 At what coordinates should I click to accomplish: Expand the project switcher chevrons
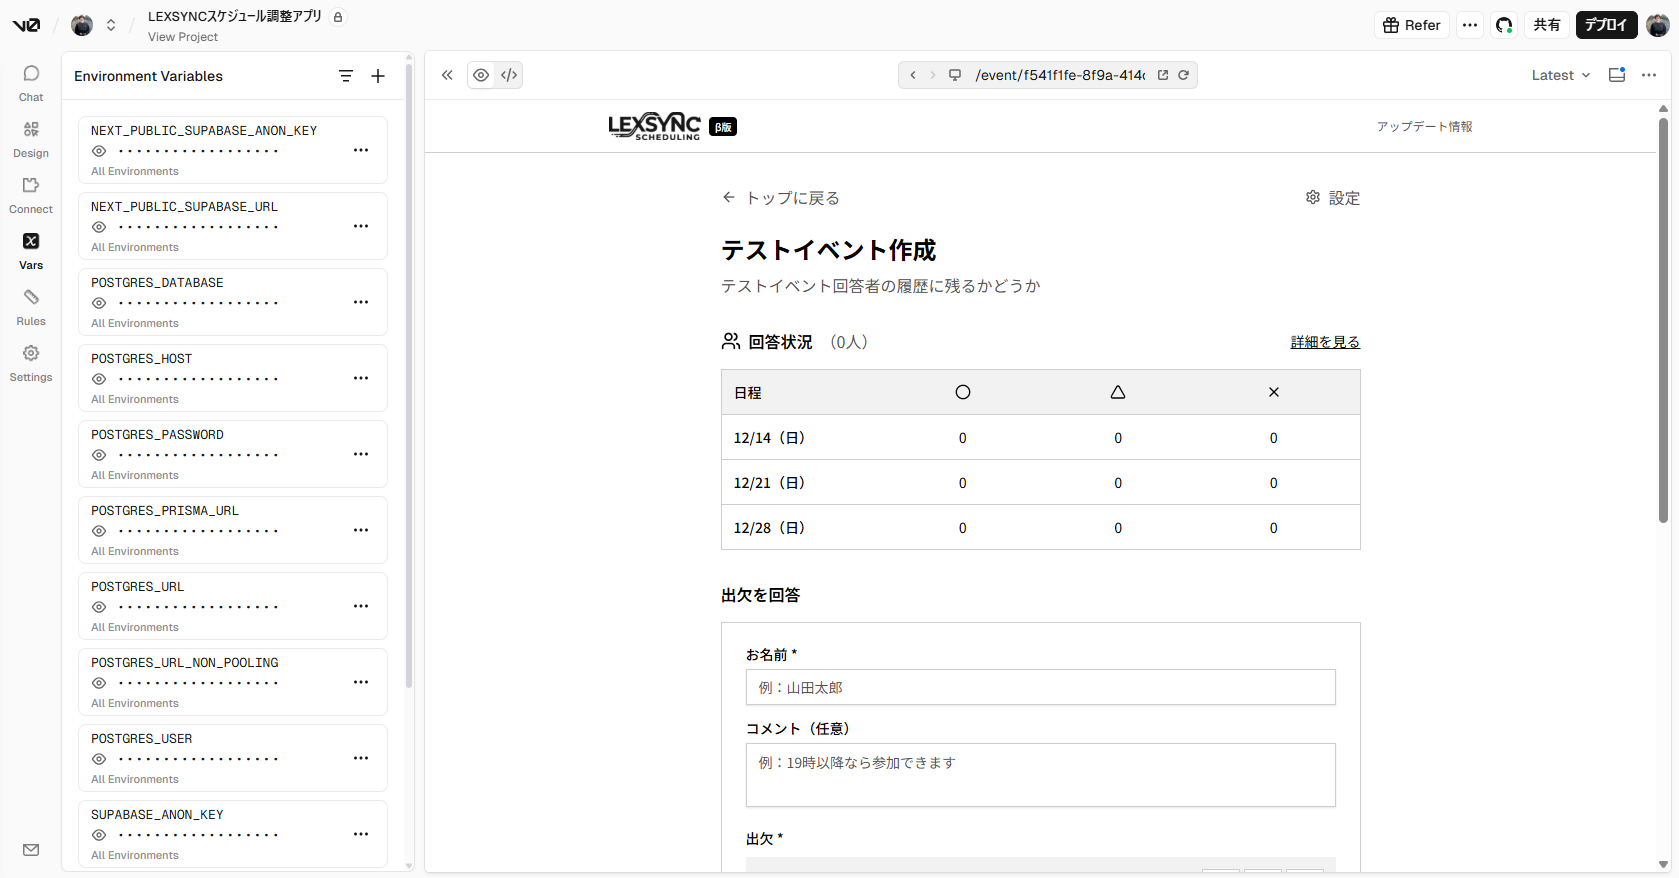click(111, 25)
